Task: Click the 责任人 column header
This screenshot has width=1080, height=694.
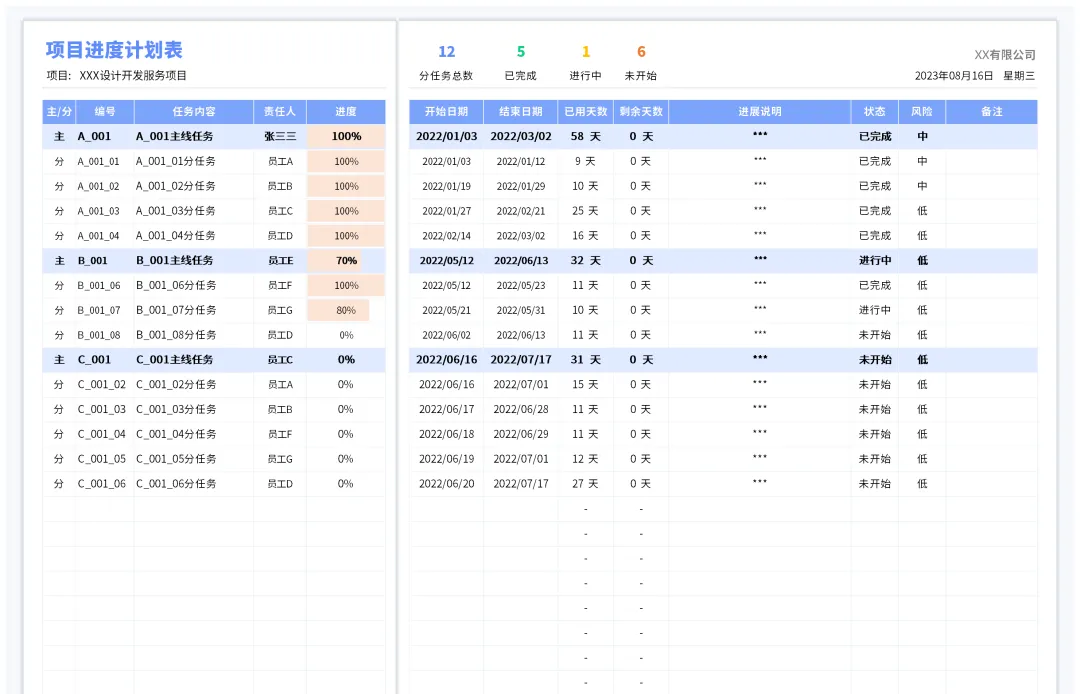Action: click(280, 112)
